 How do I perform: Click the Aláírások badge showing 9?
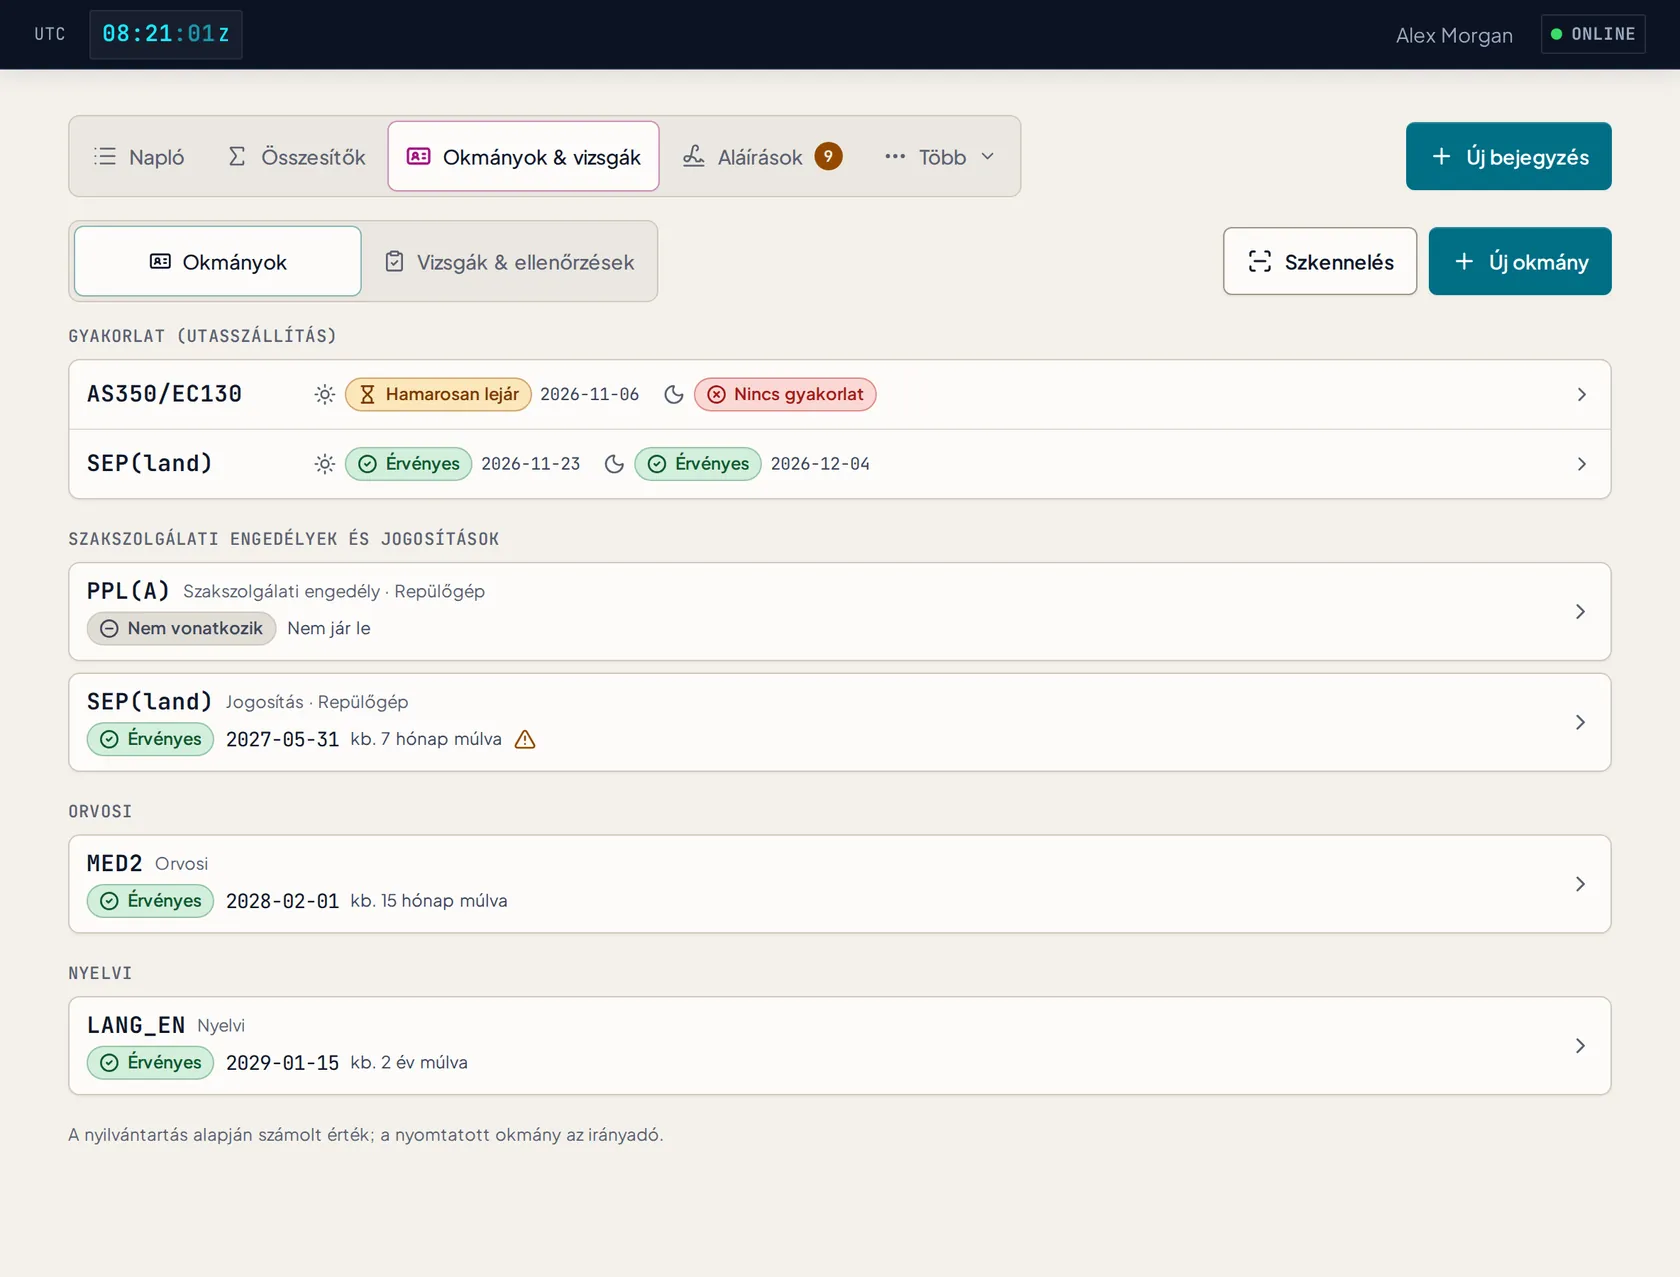[828, 156]
